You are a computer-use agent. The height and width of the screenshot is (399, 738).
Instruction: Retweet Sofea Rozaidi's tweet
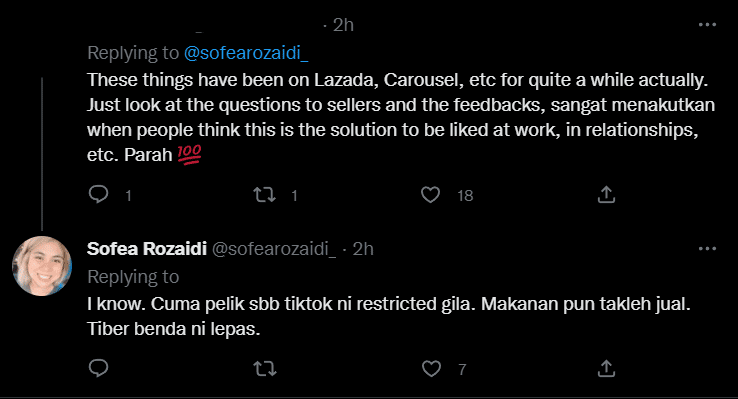[265, 368]
